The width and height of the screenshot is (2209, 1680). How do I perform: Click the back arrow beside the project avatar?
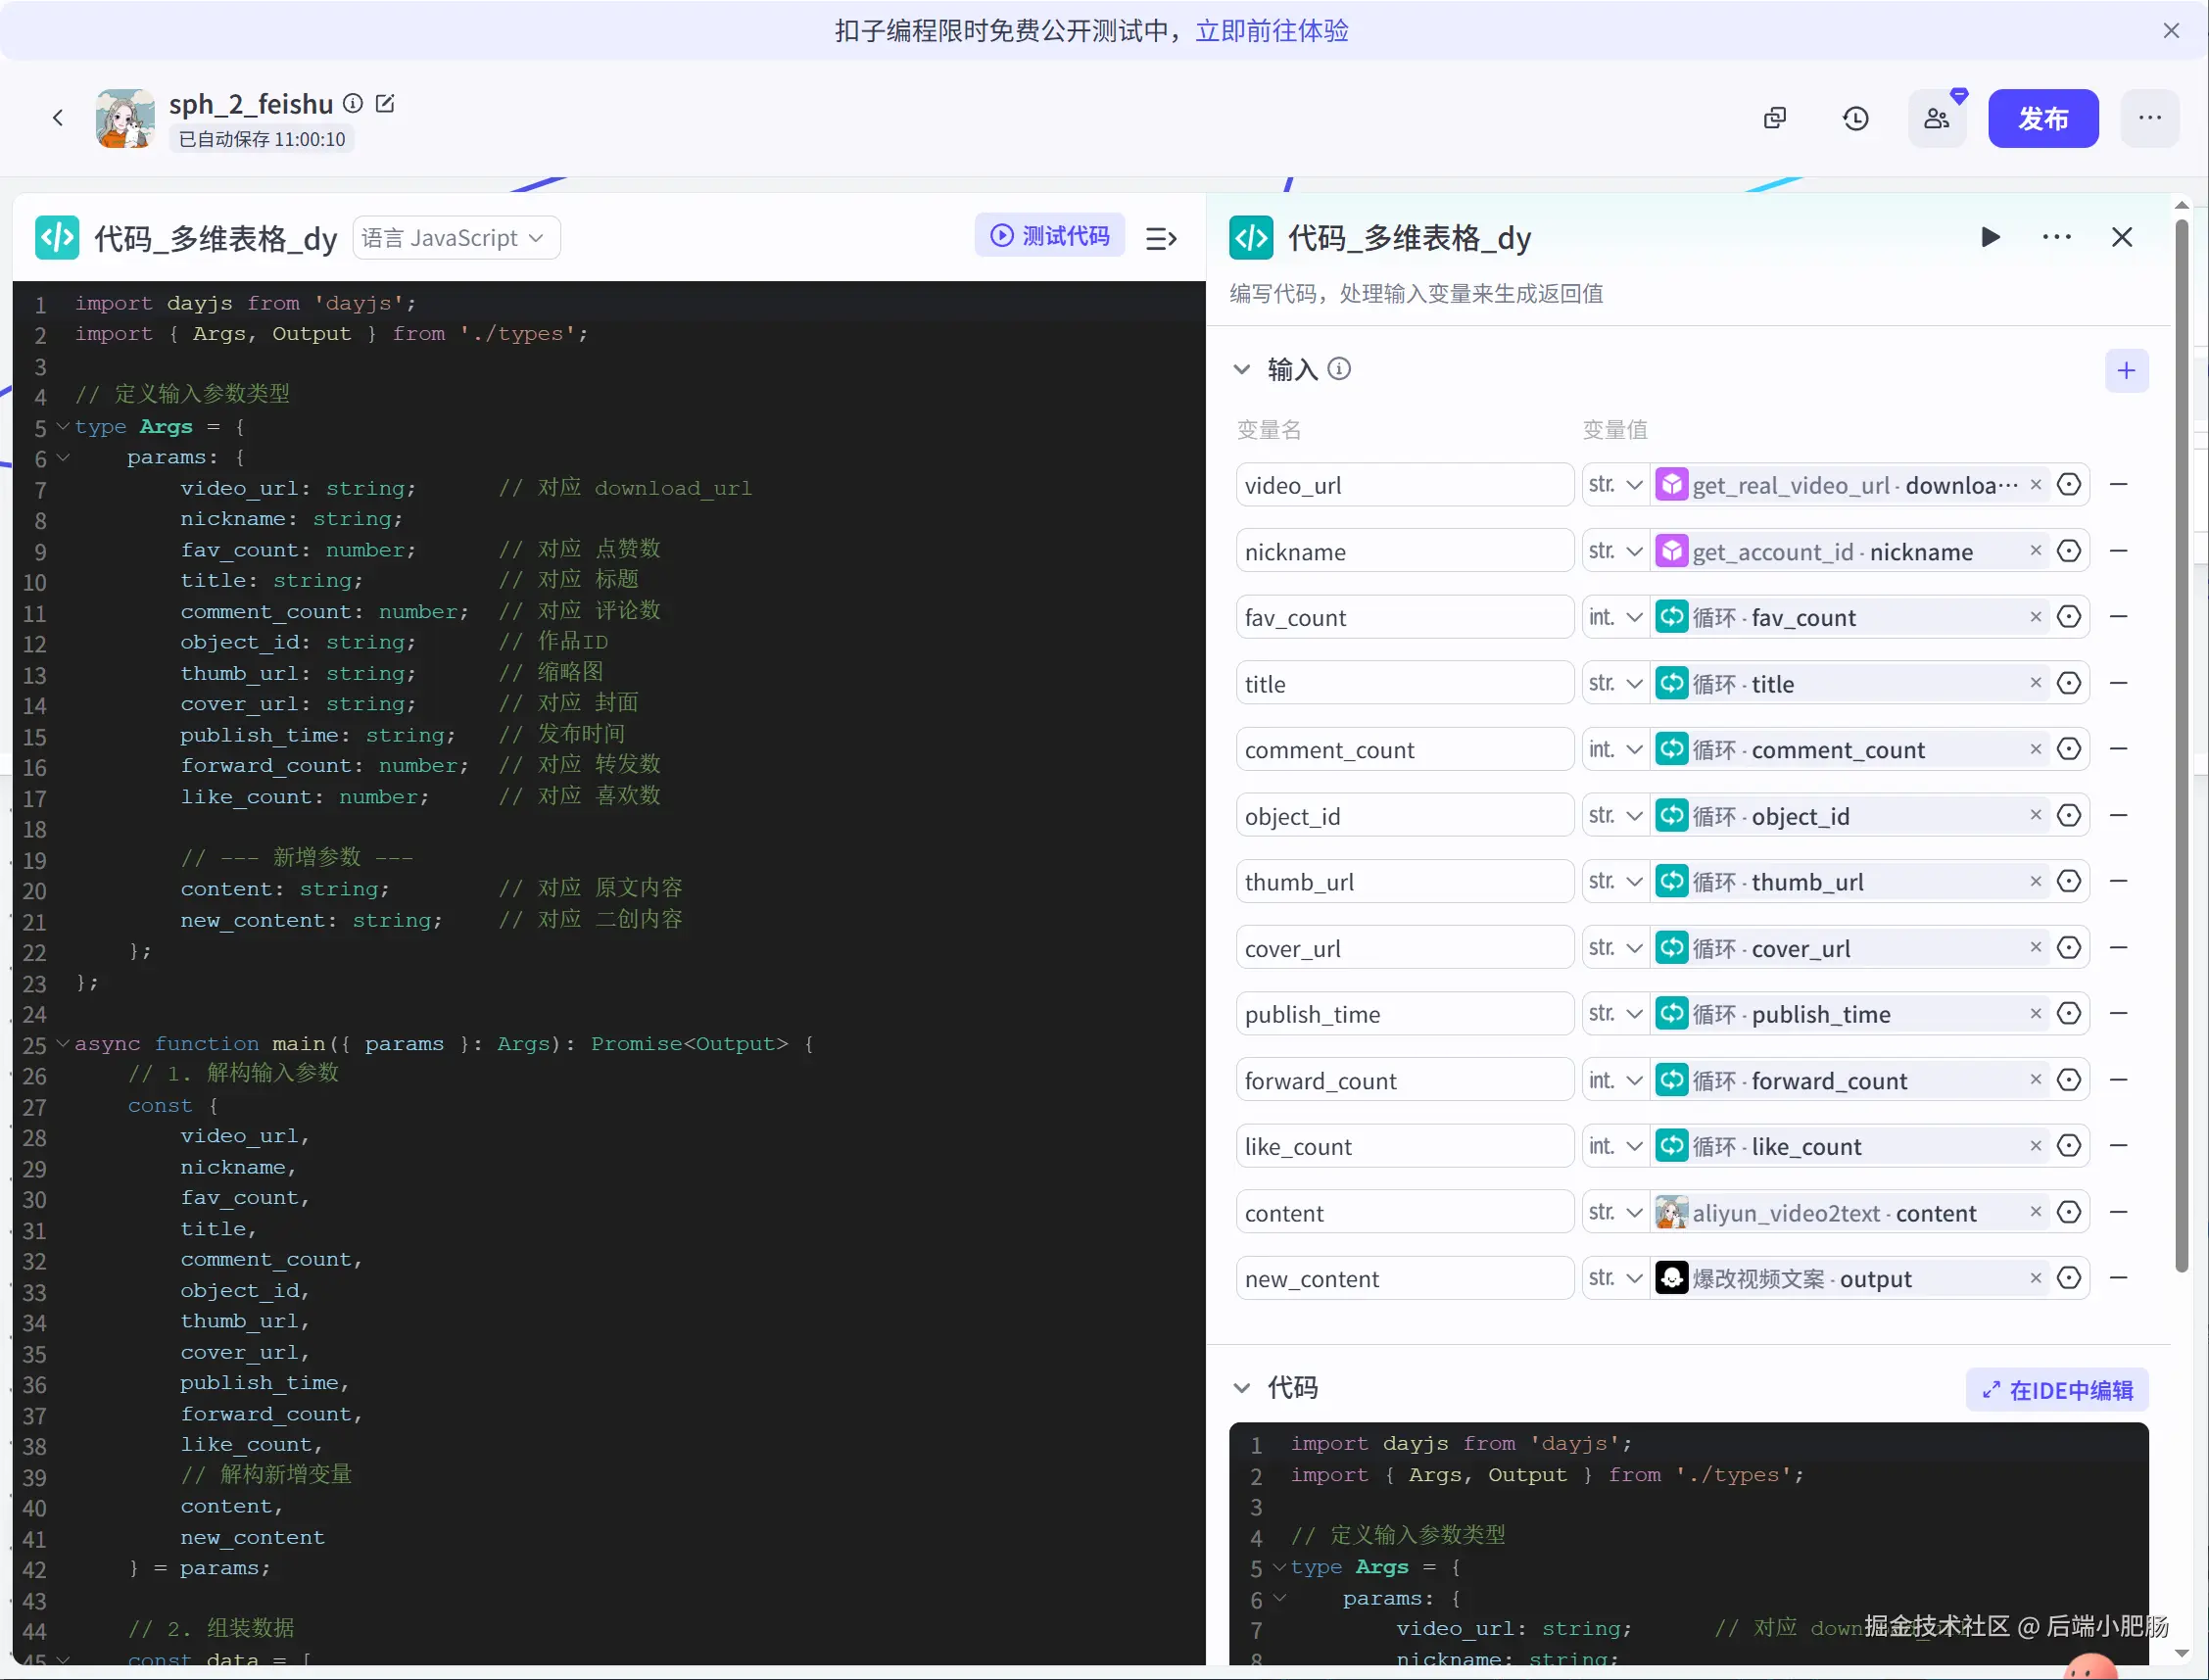pos(58,118)
